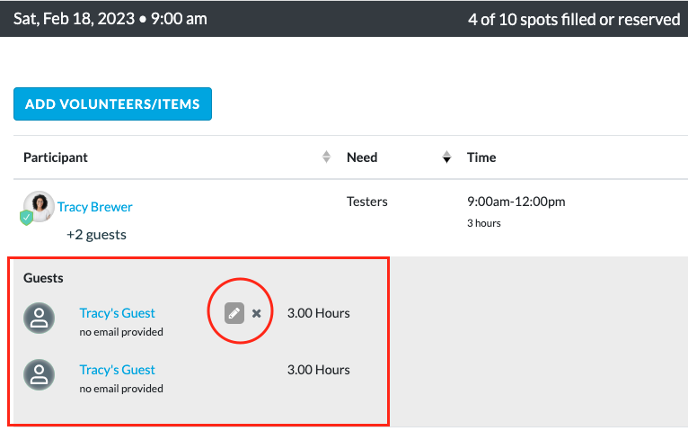Click the second guest's 3.00 Hours value
Image resolution: width=688 pixels, height=432 pixels.
(319, 370)
